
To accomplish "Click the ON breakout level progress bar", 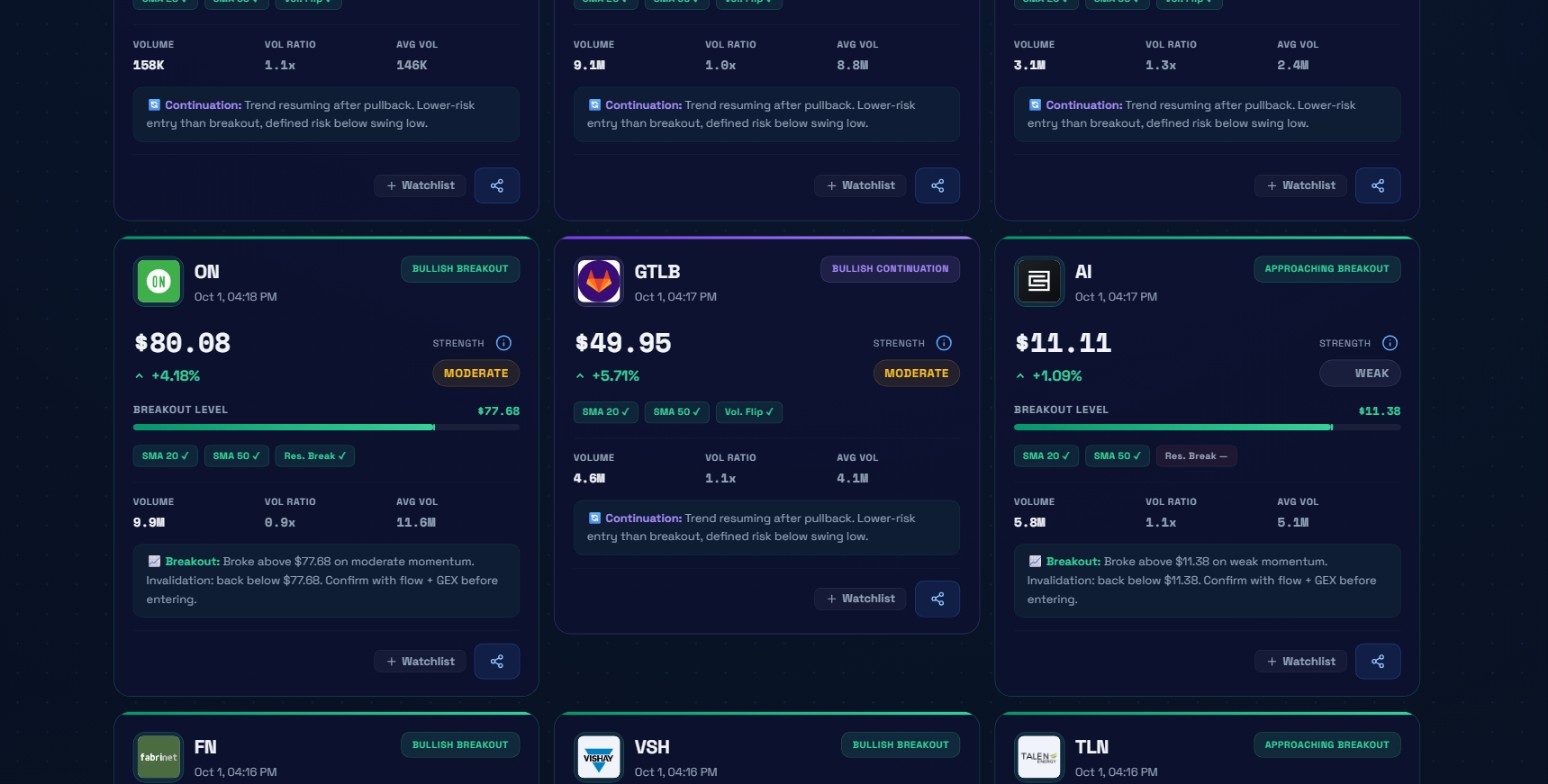I will 326,427.
